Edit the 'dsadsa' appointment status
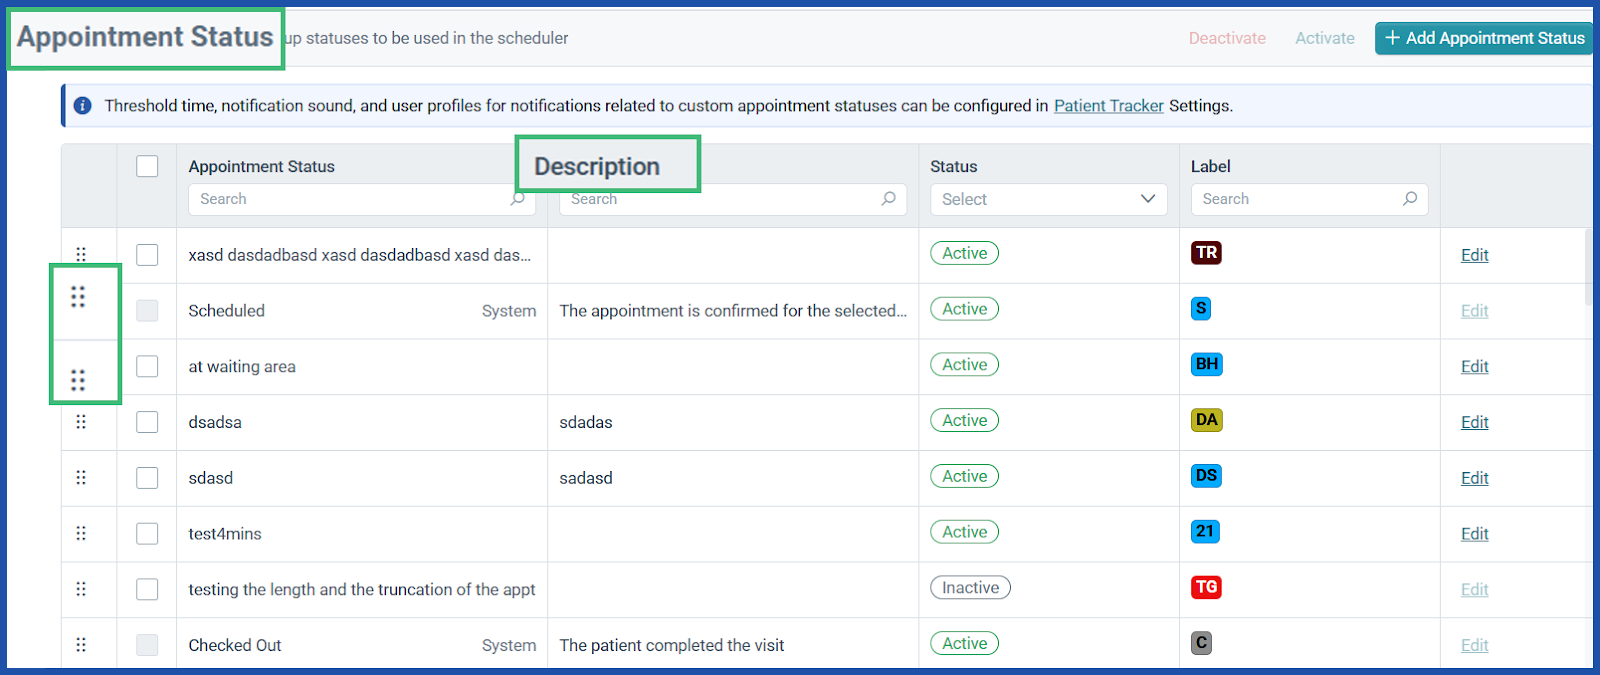This screenshot has height=675, width=1600. pyautogui.click(x=1474, y=421)
